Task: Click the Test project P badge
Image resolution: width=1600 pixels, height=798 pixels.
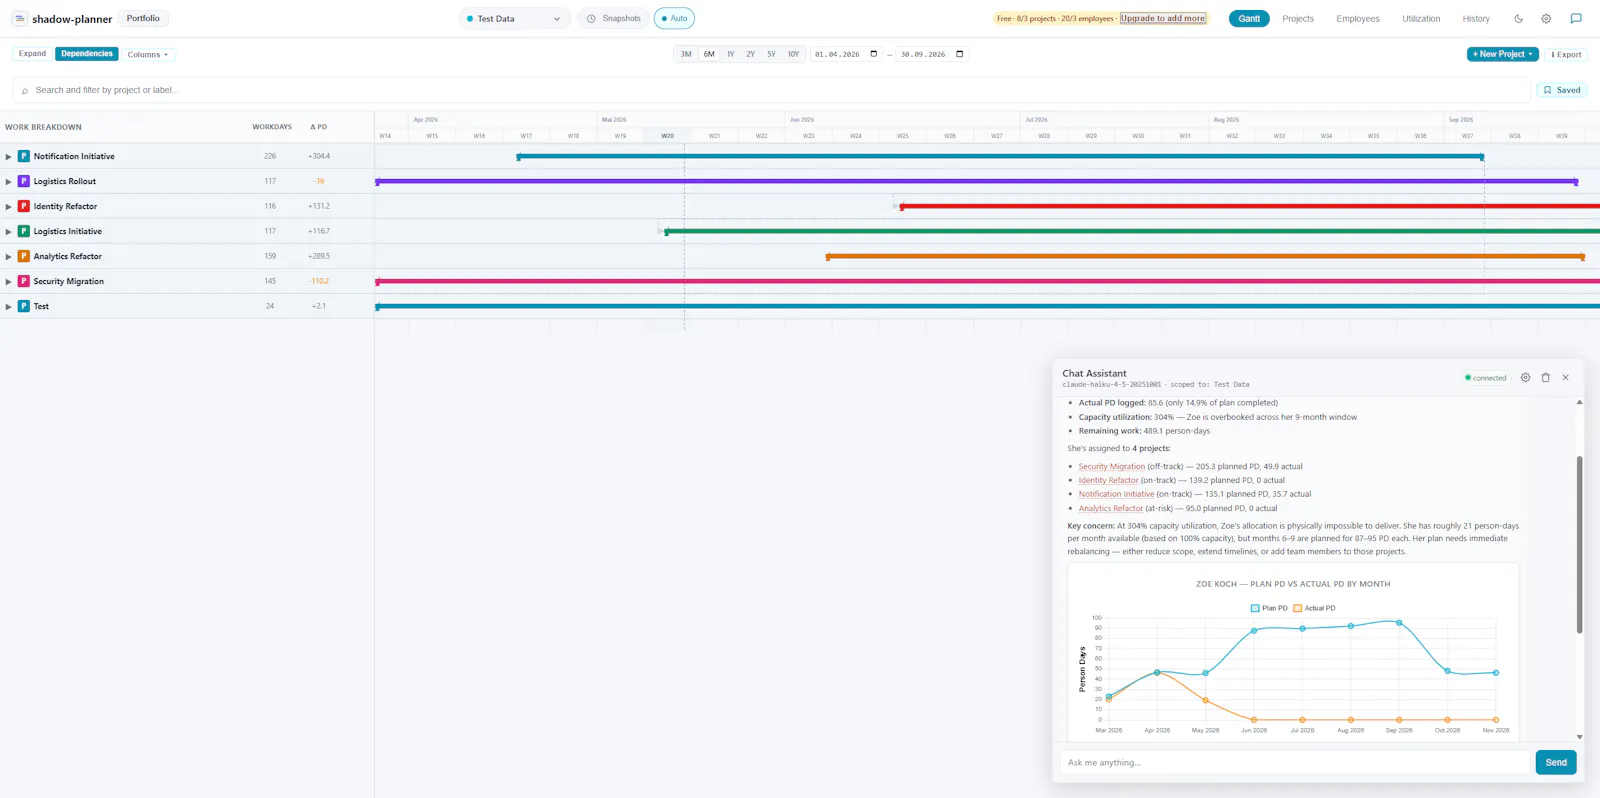Action: coord(24,306)
